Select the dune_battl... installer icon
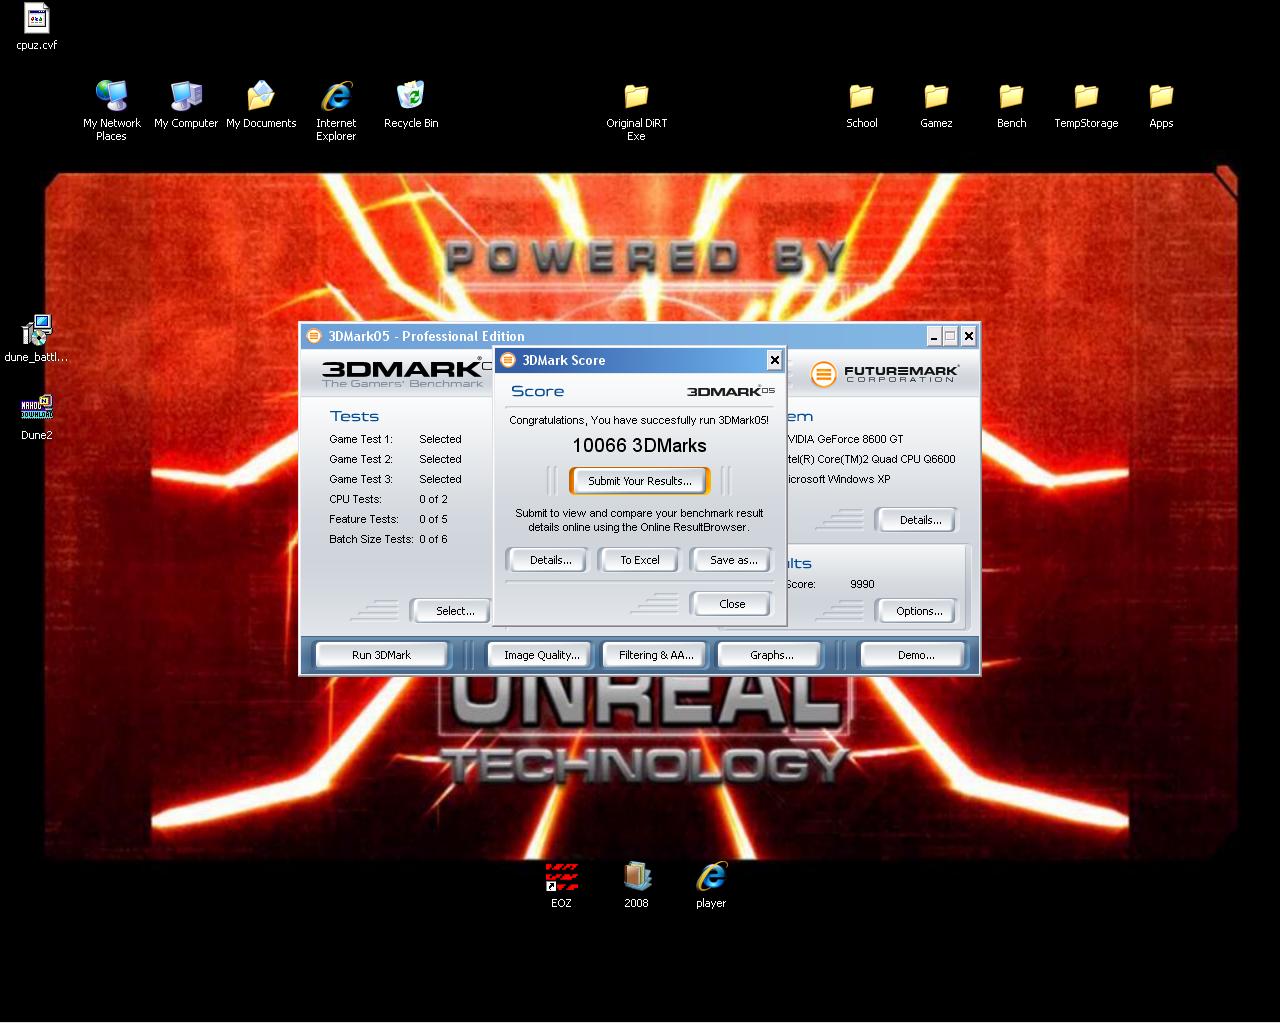Viewport: 1280px width, 1024px height. click(x=37, y=330)
